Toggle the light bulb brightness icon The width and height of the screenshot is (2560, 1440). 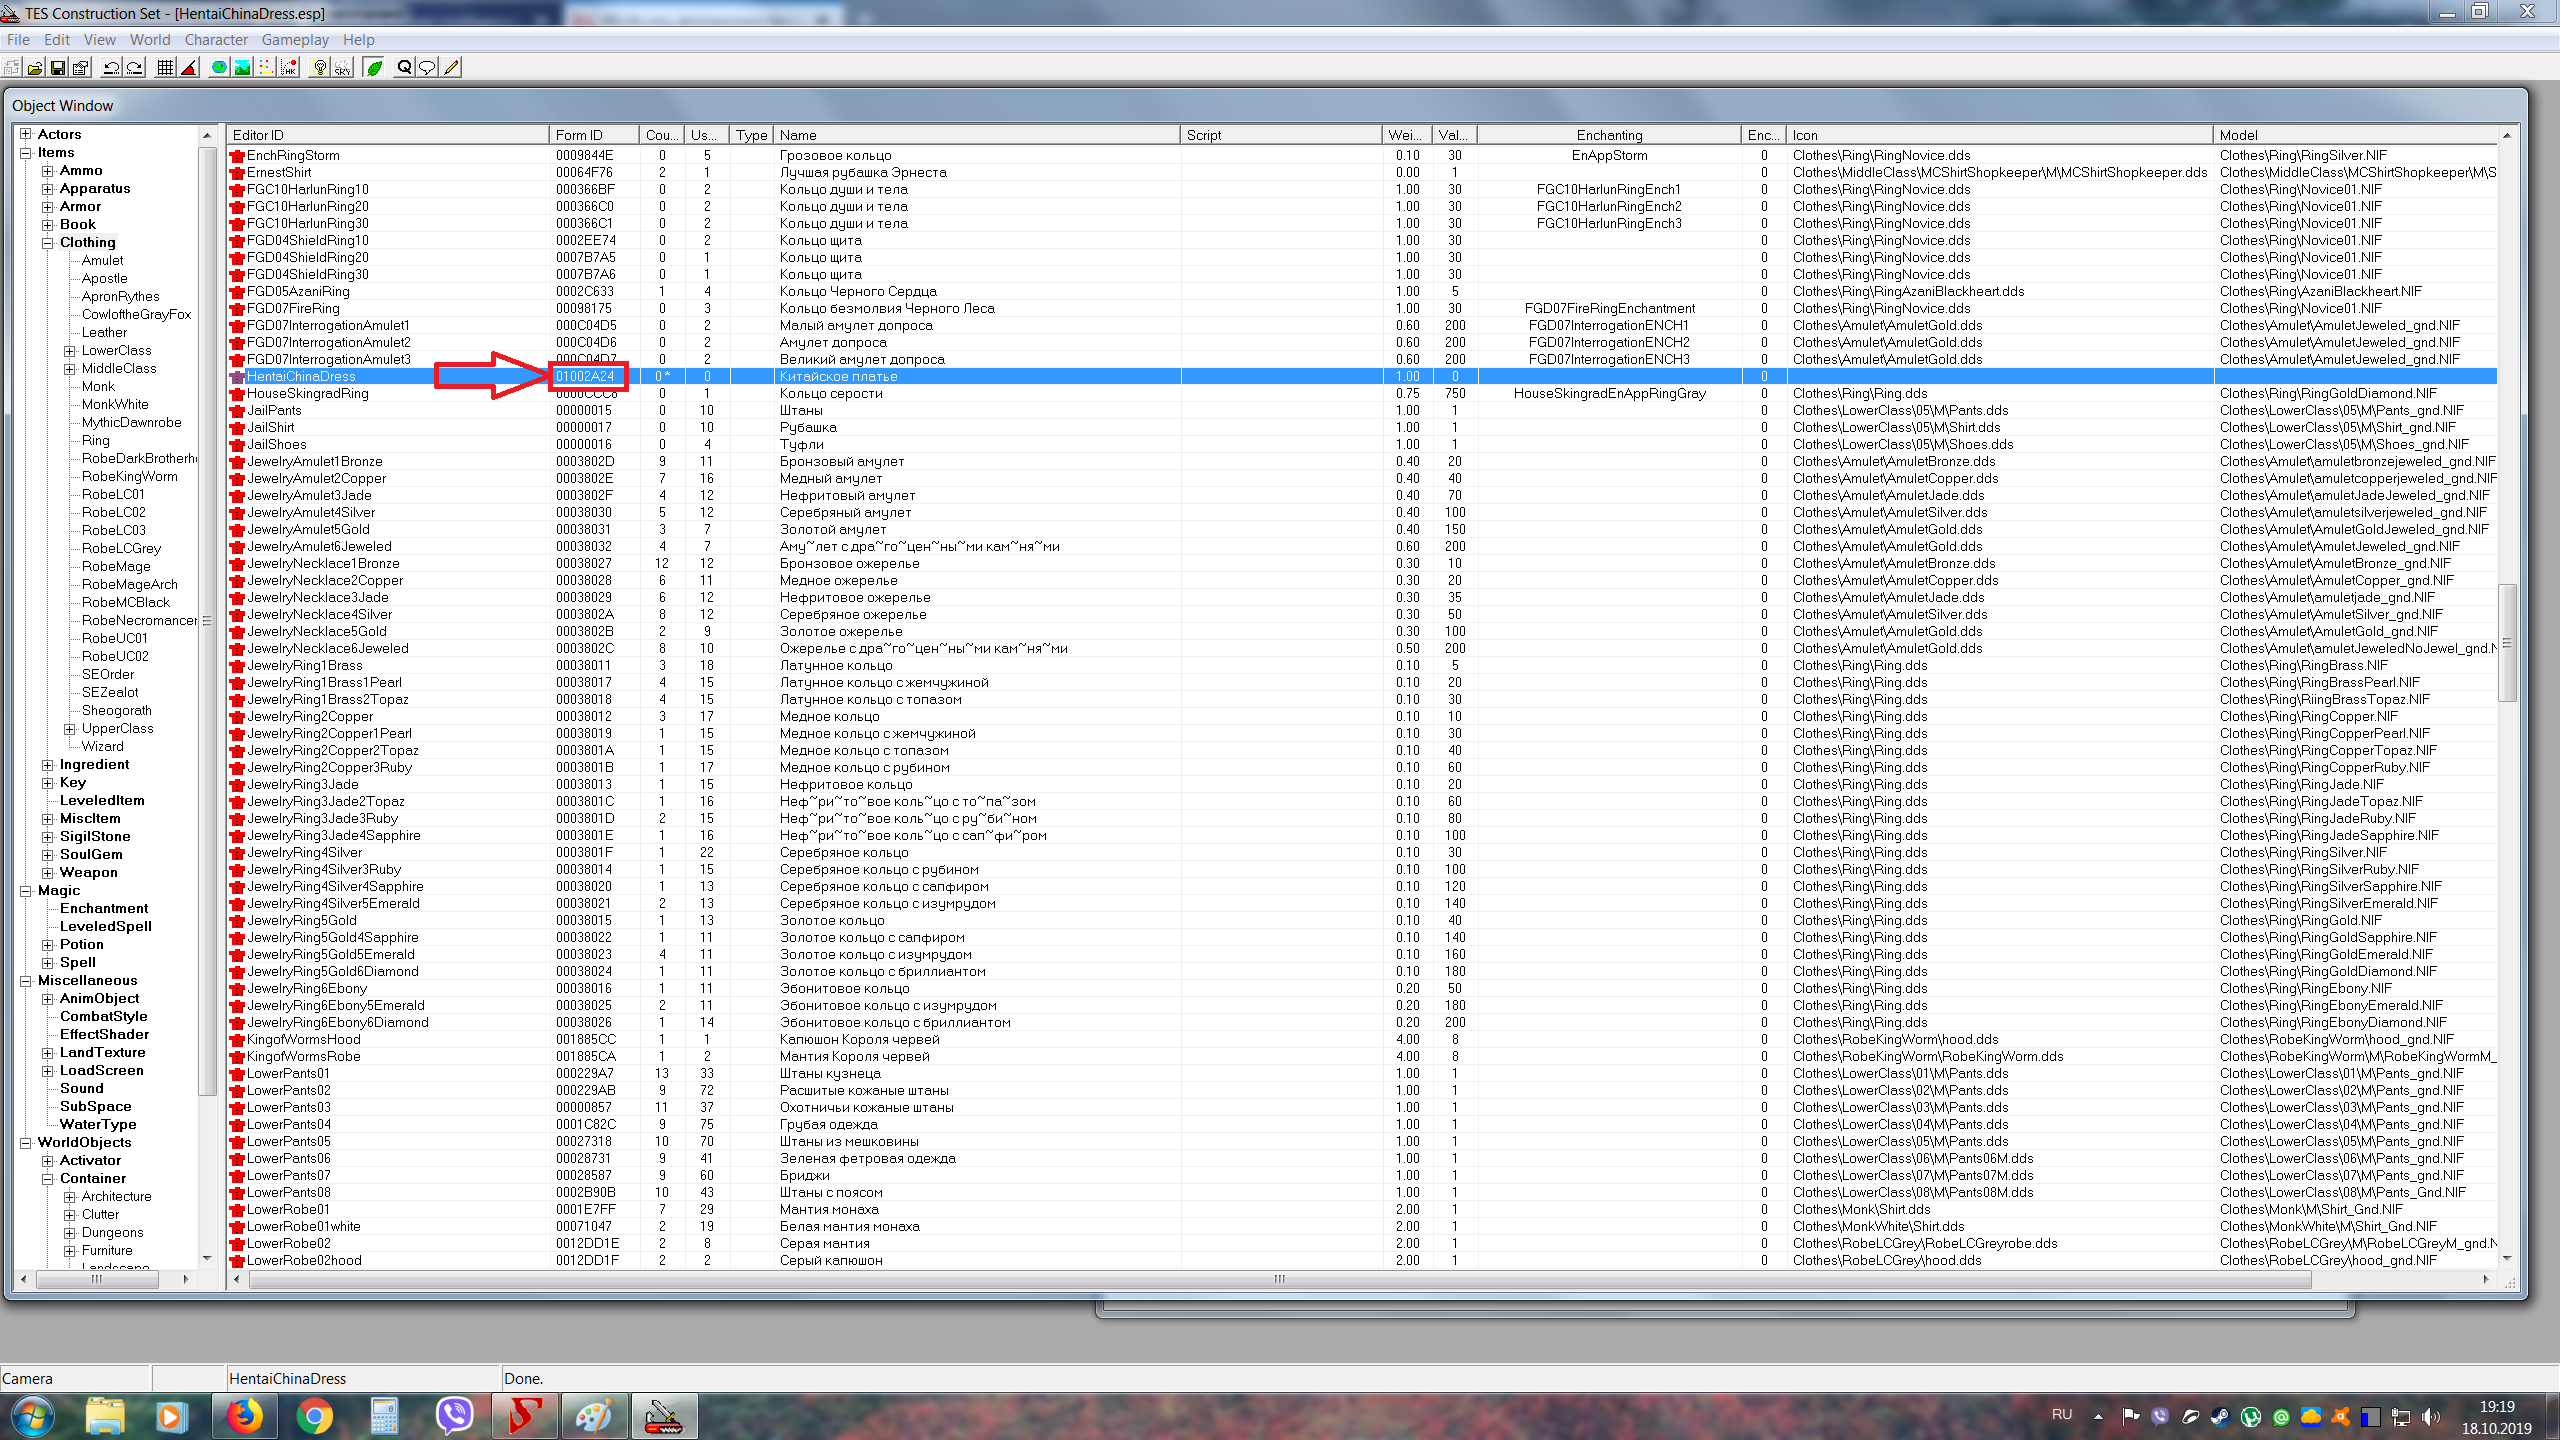click(x=319, y=68)
